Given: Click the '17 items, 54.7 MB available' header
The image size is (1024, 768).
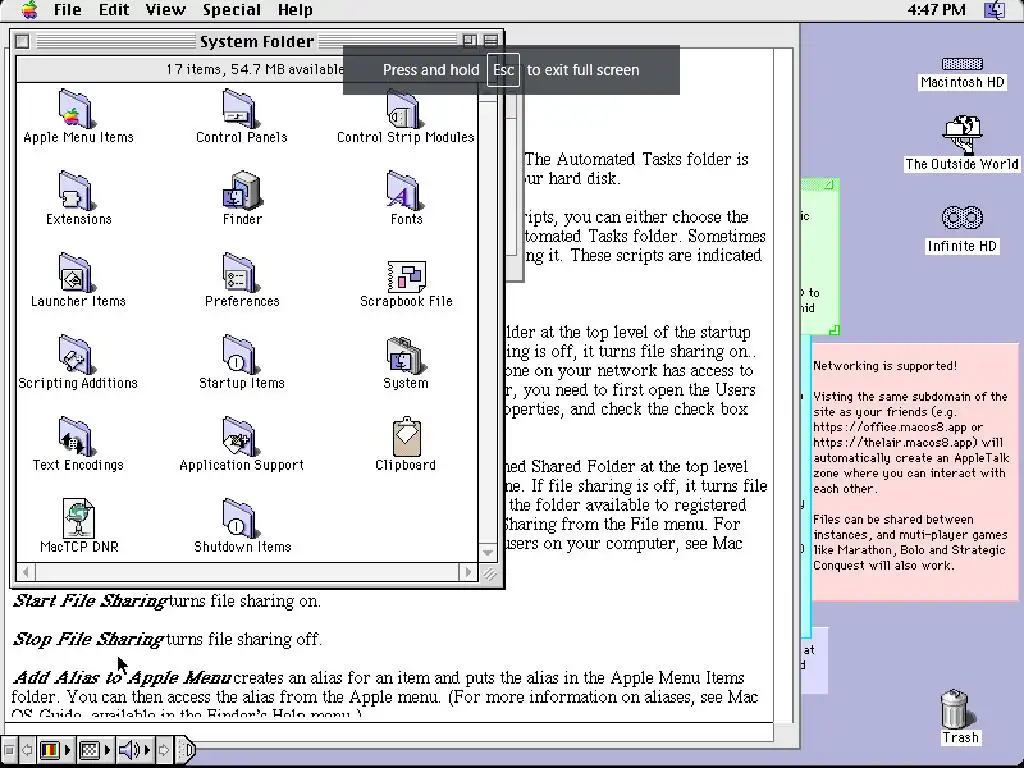Looking at the screenshot, I should point(255,69).
